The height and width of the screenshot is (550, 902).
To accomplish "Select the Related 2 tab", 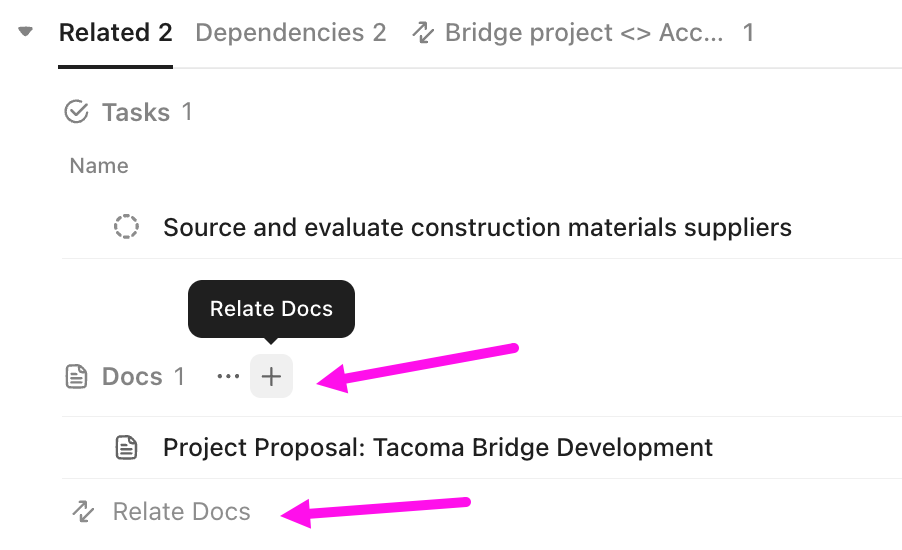I will (115, 33).
